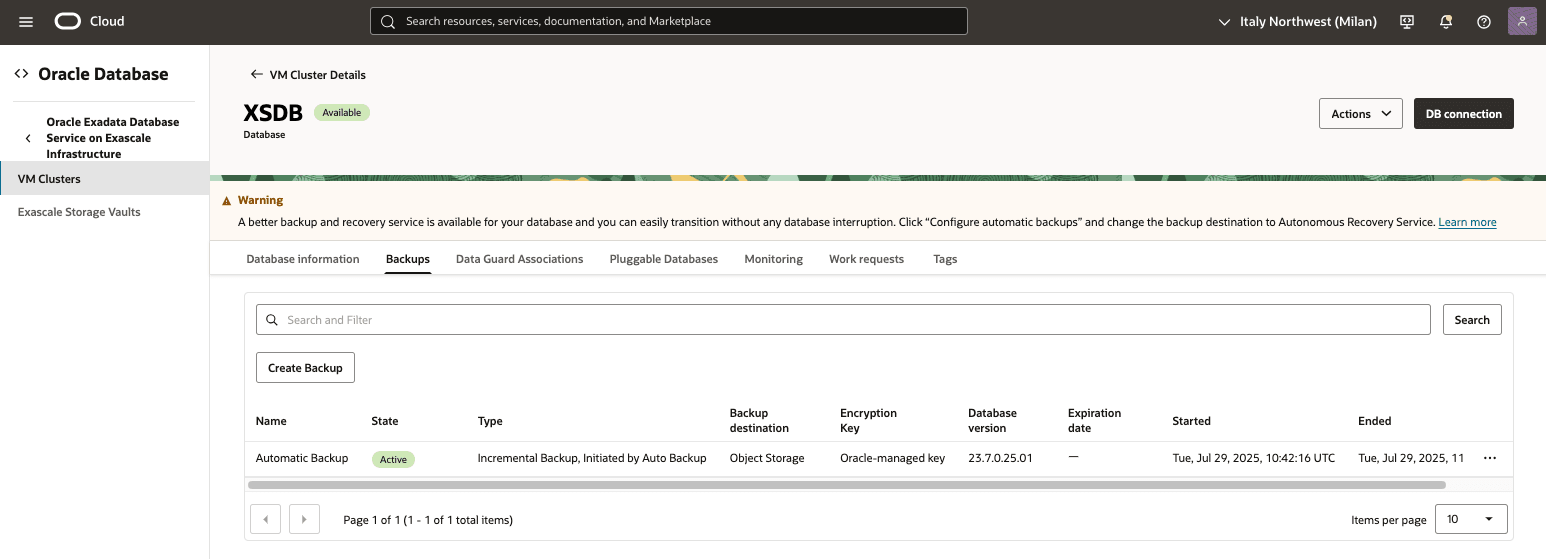Open row actions menu for Automatic Backup
1546x559 pixels.
pos(1490,458)
